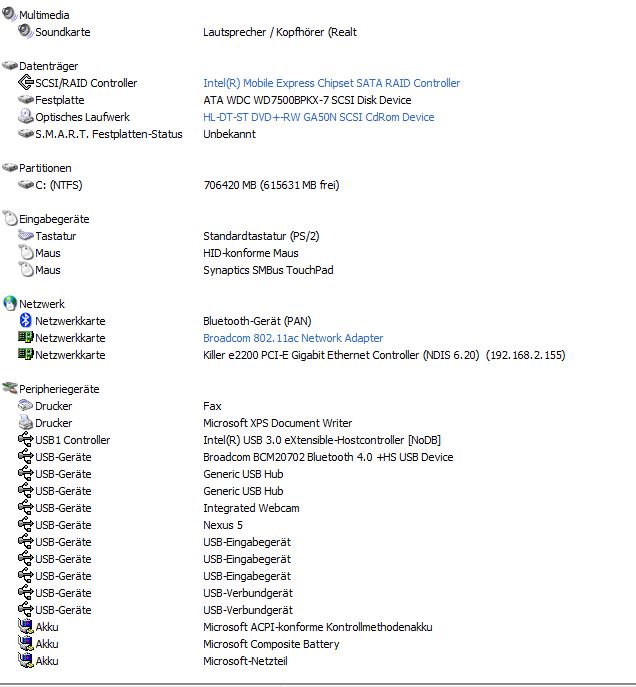Open the HL-DT-ST DVD+-RW GA50N link

pos(318,117)
